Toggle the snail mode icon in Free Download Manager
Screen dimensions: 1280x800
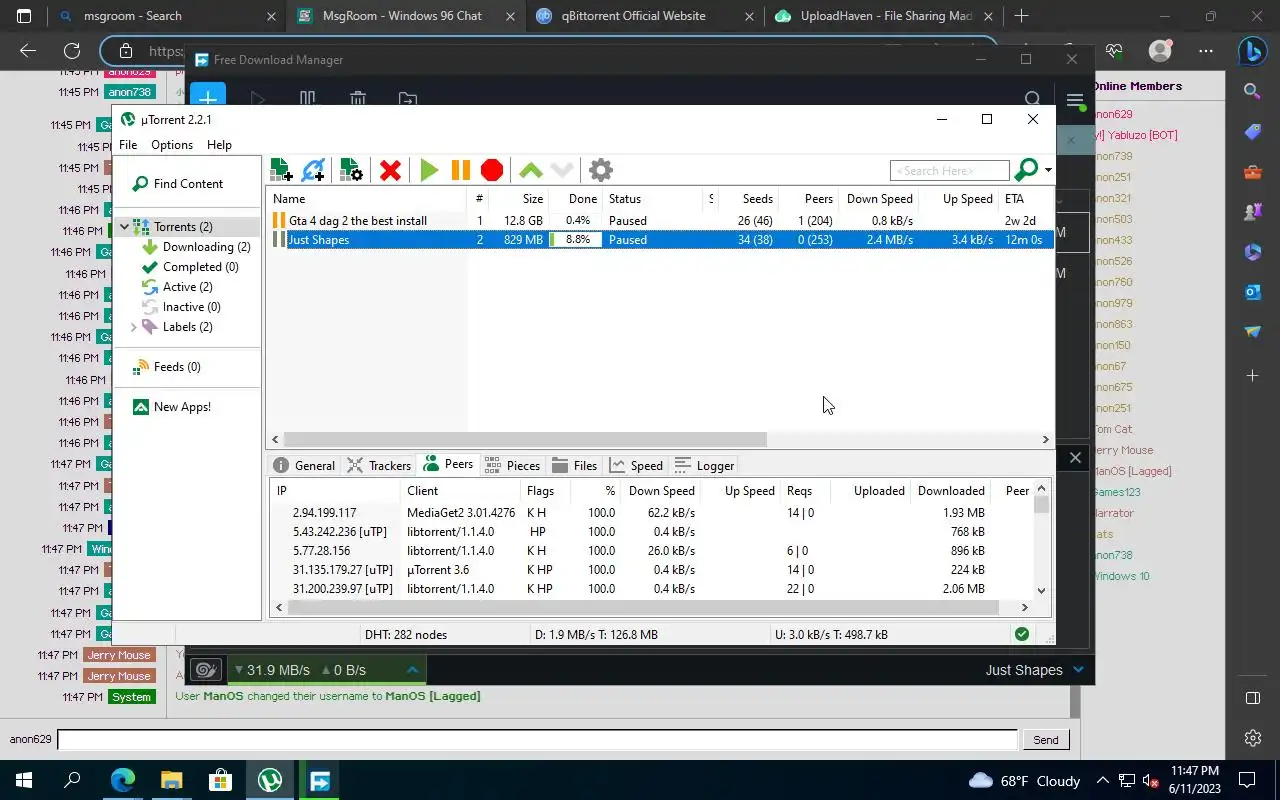(205, 670)
